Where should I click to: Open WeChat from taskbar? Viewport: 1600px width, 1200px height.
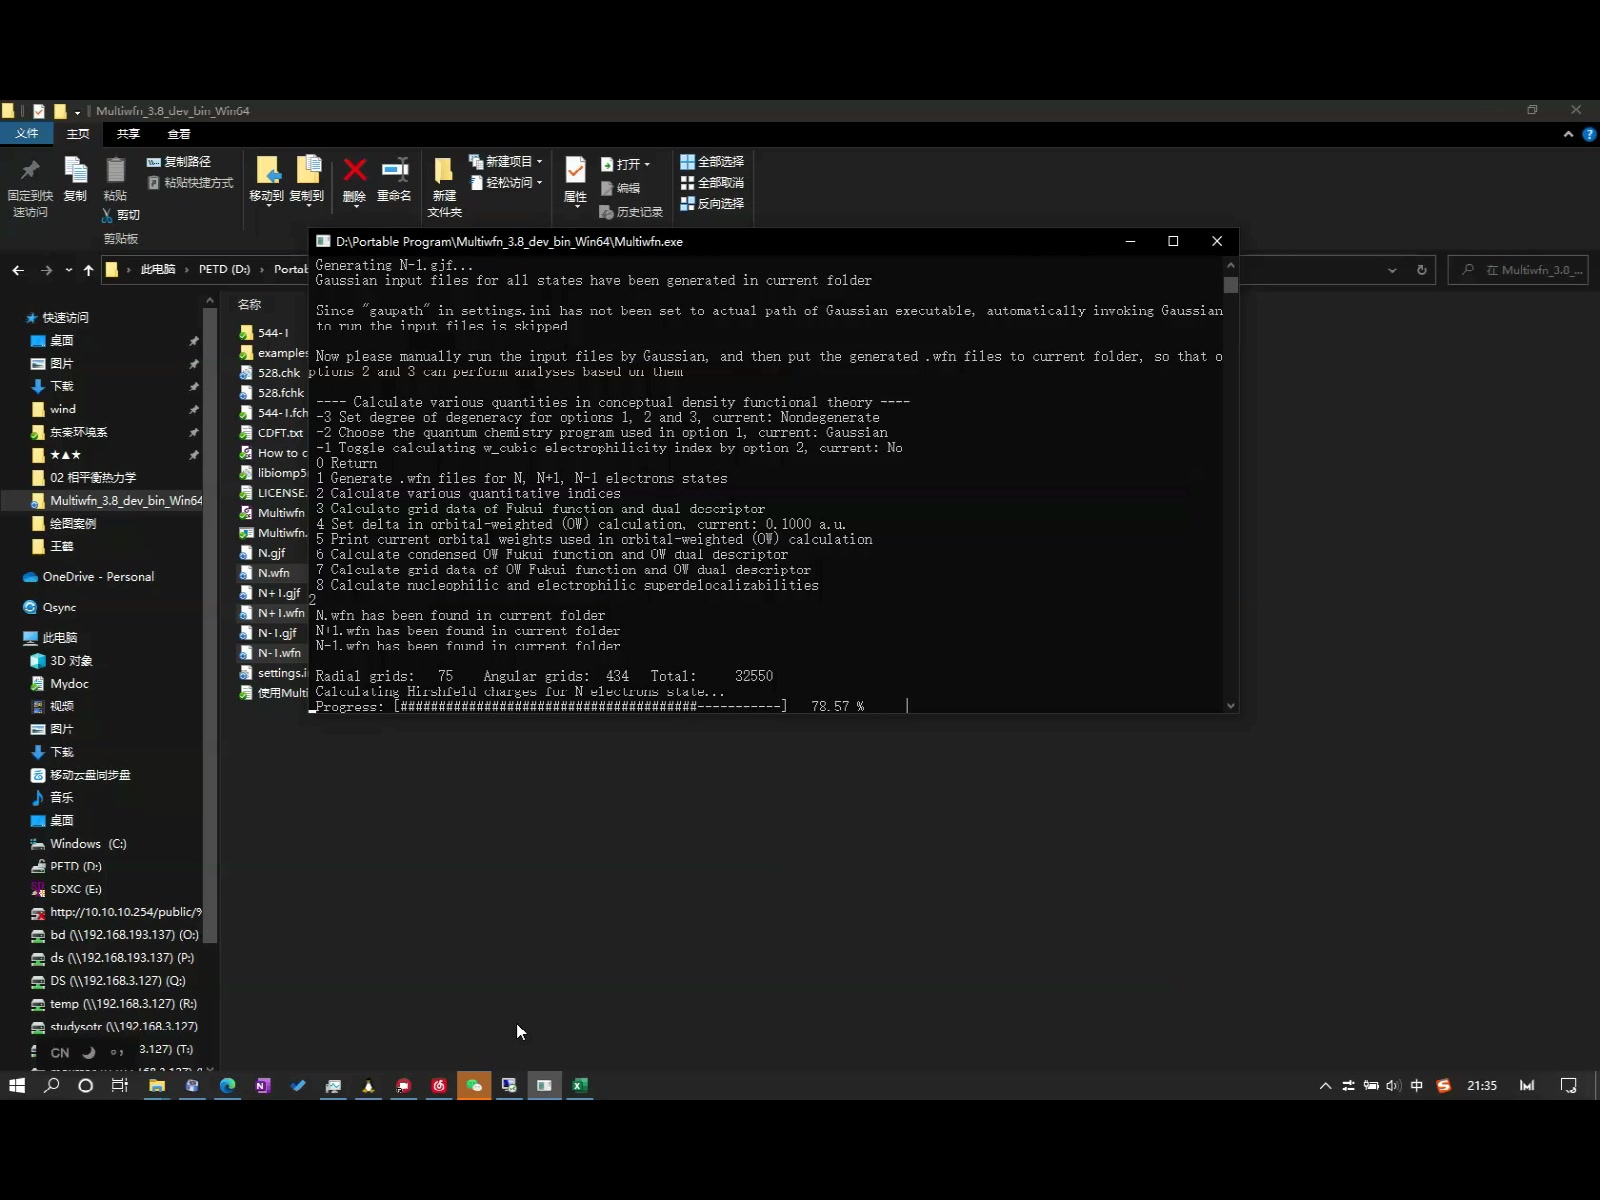click(474, 1085)
